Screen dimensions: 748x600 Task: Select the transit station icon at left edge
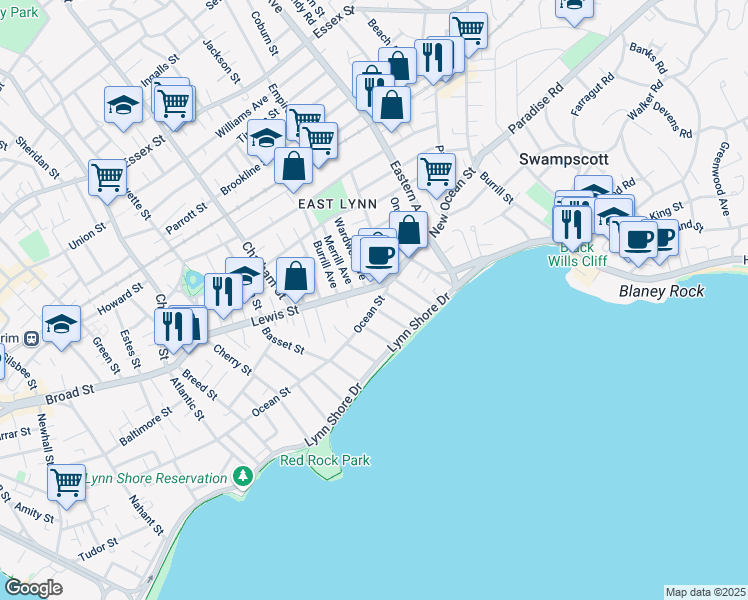31,339
